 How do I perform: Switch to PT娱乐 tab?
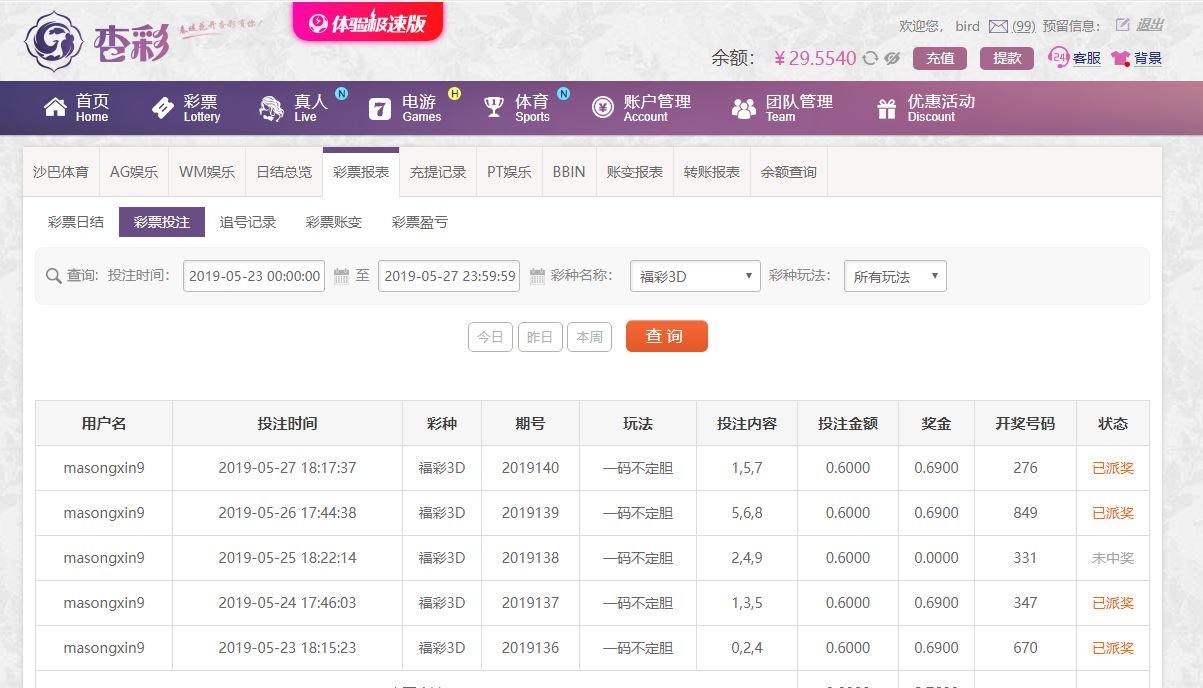coord(509,172)
